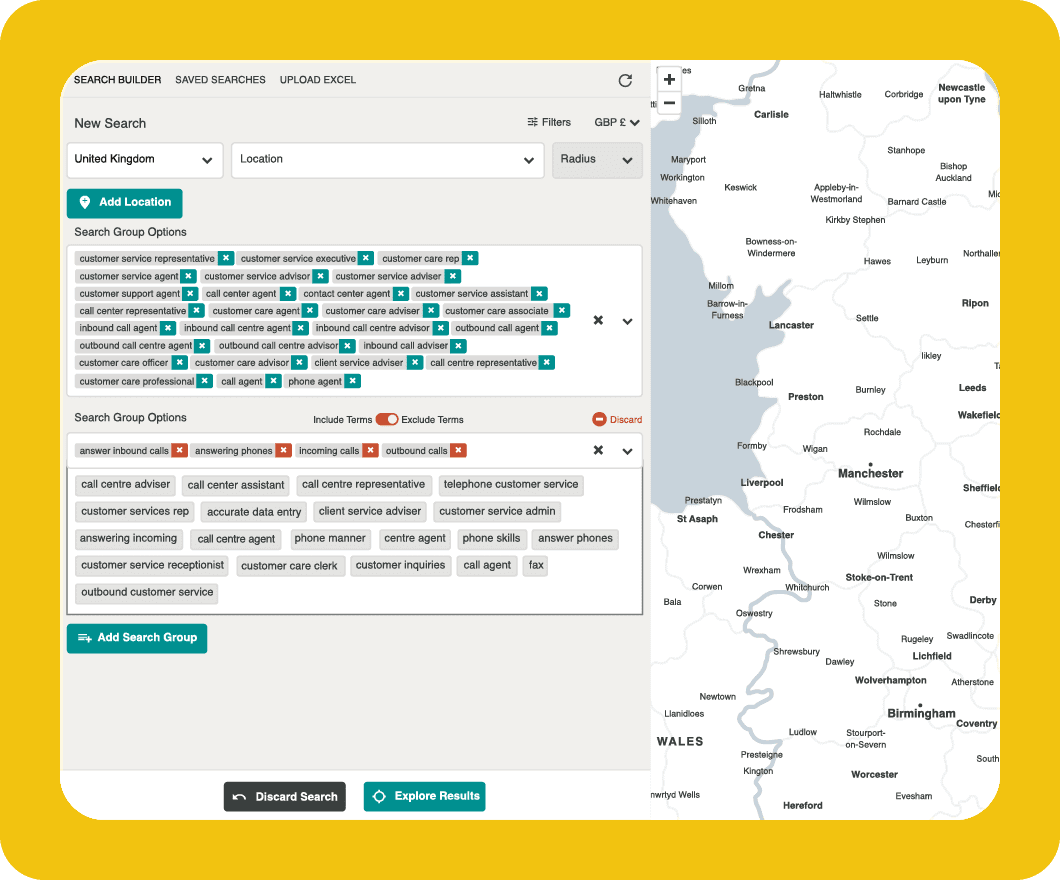
Task: Switch to the Search Builder tab
Action: coord(118,80)
